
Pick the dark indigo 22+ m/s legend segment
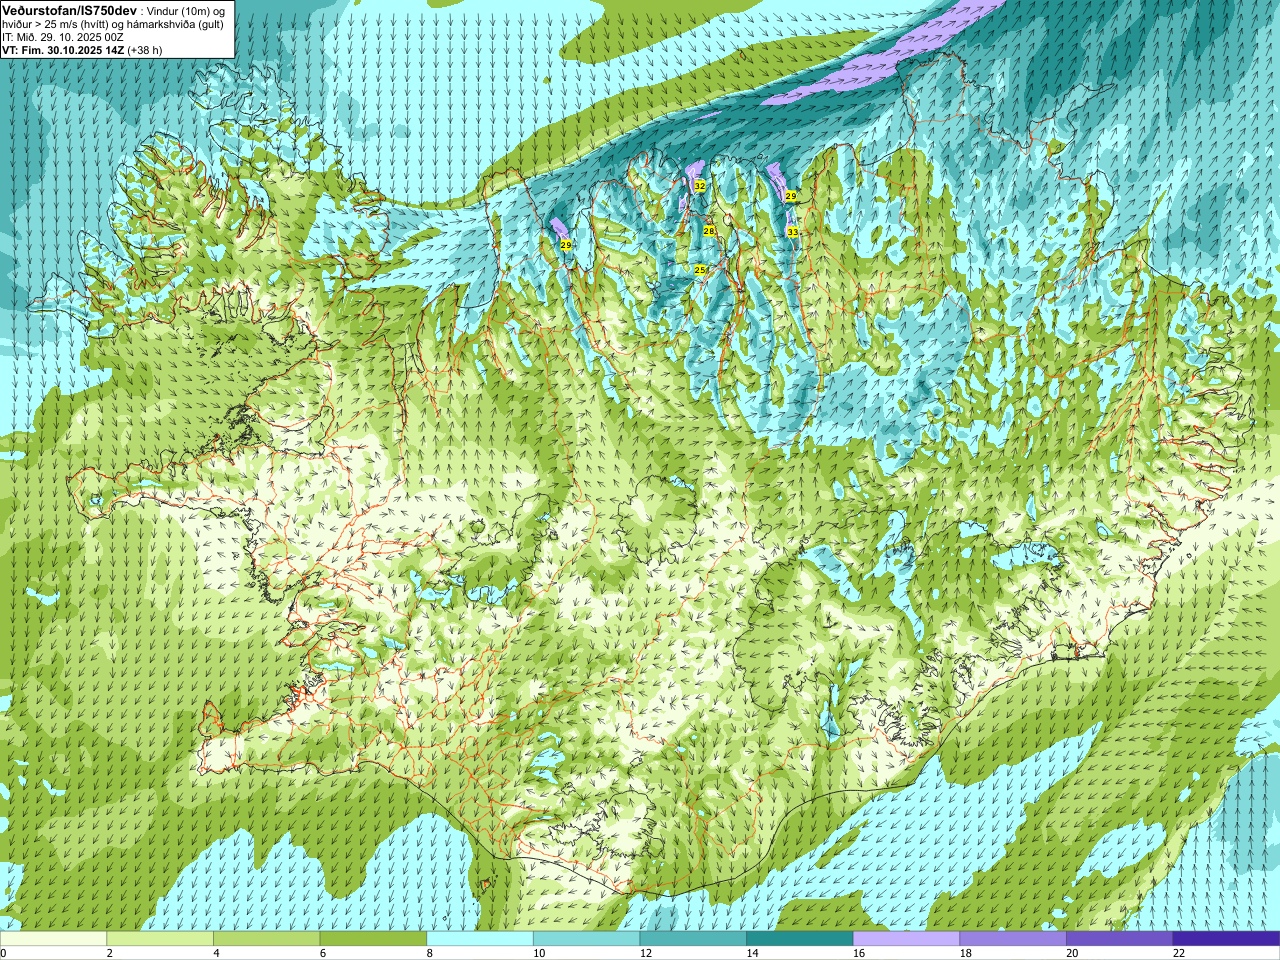click(x=1226, y=939)
